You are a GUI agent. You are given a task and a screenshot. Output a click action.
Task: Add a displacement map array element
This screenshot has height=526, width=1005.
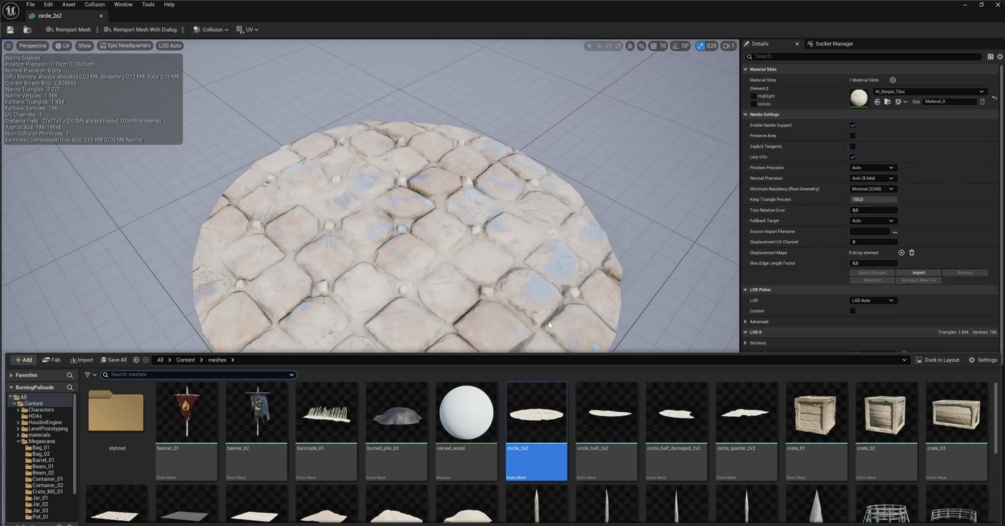(901, 252)
